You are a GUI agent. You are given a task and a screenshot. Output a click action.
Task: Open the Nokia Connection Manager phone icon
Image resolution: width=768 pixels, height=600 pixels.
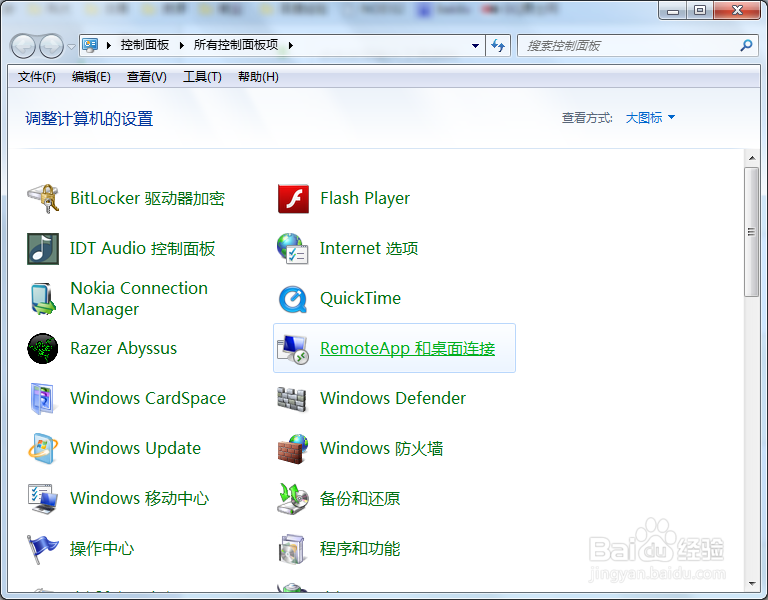43,299
